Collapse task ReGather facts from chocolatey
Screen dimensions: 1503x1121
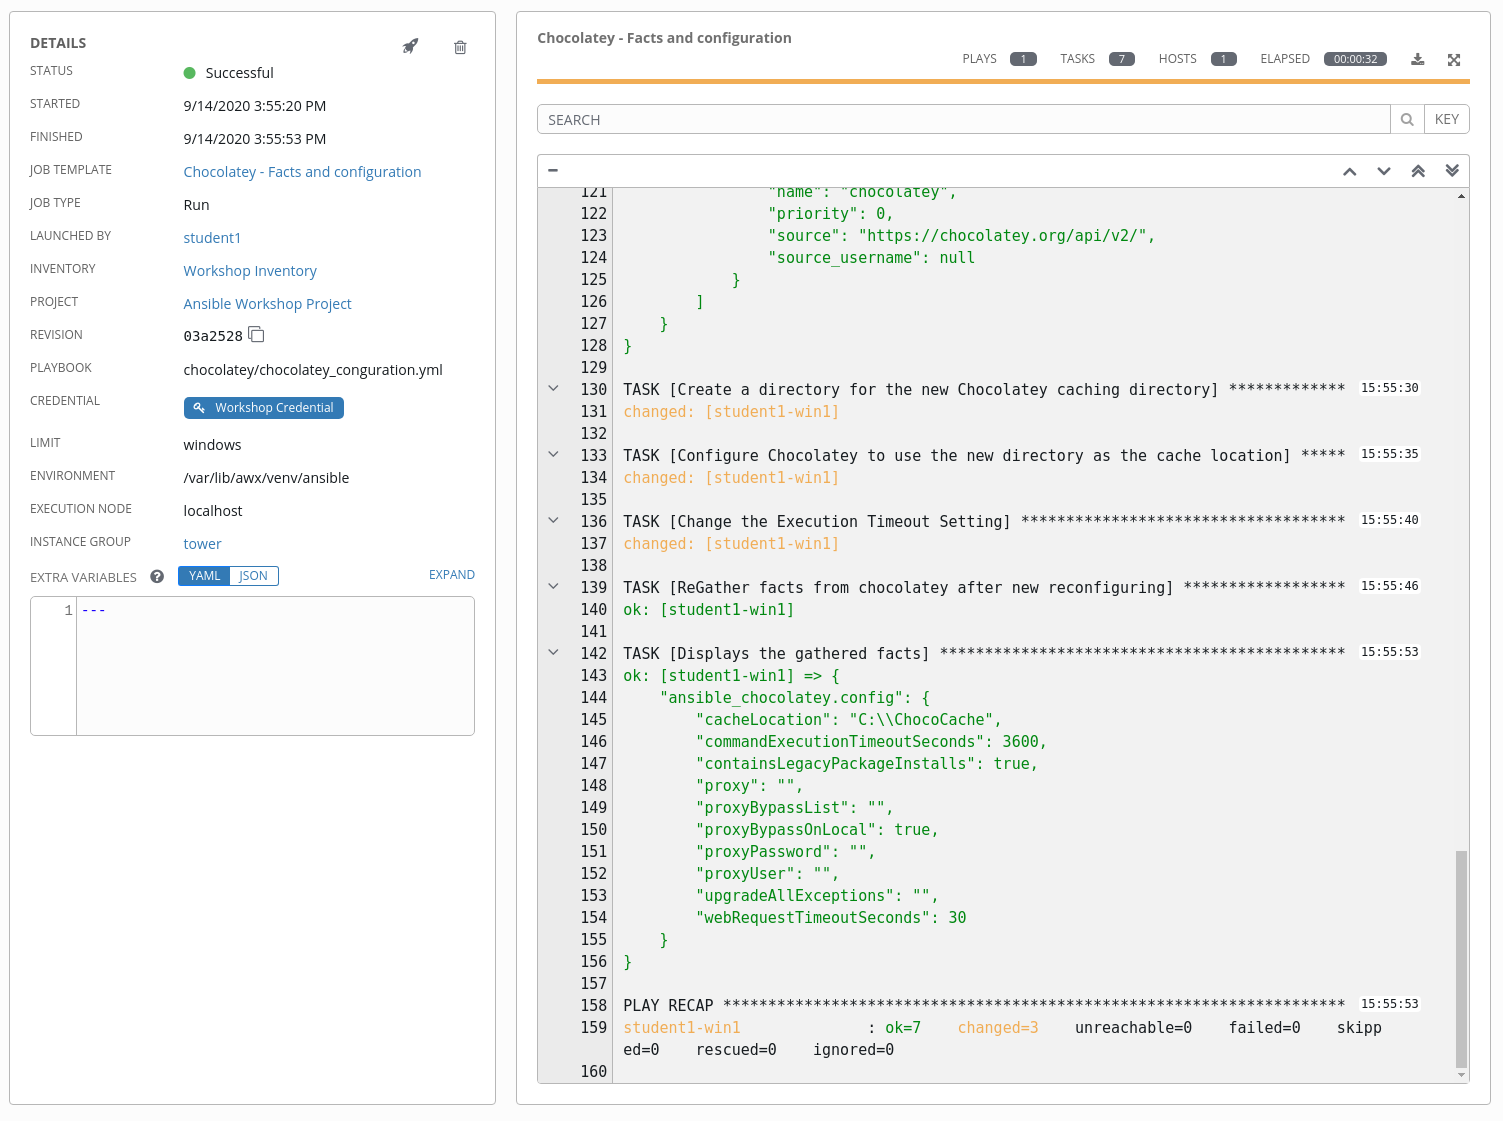click(x=553, y=586)
